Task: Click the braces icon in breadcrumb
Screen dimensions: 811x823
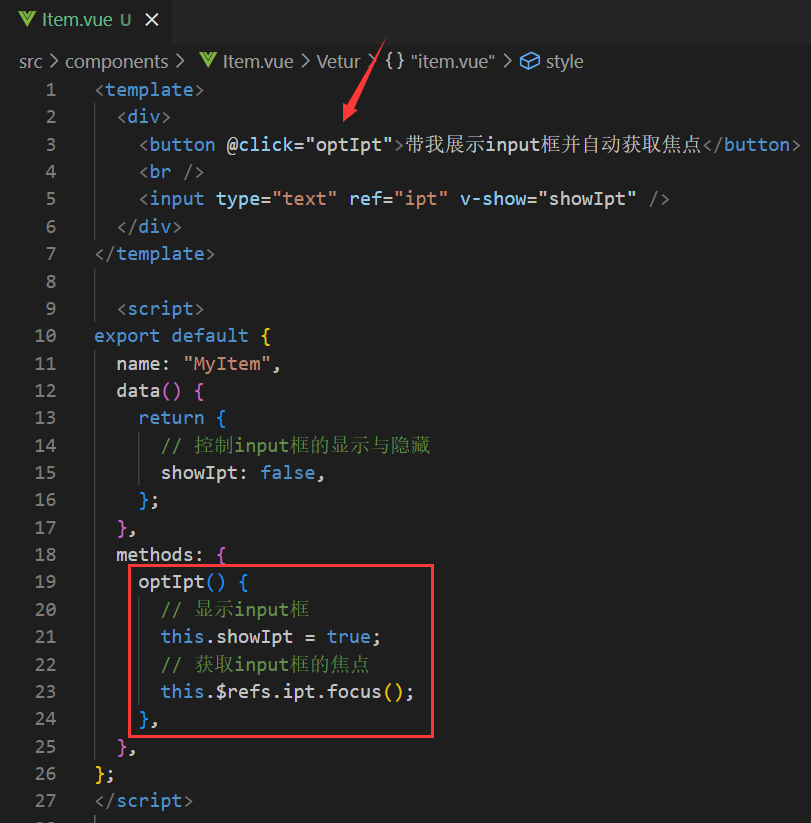Action: coord(394,61)
